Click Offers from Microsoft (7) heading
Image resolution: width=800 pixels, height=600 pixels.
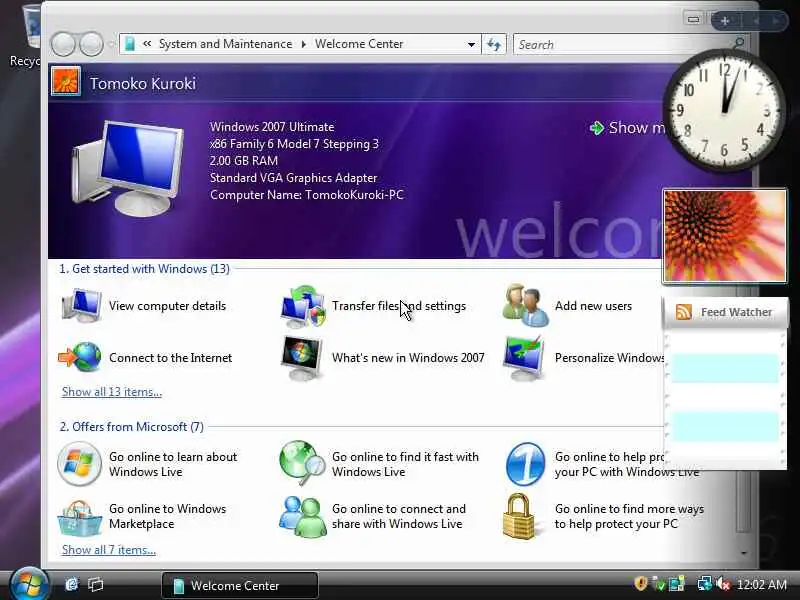pos(131,427)
